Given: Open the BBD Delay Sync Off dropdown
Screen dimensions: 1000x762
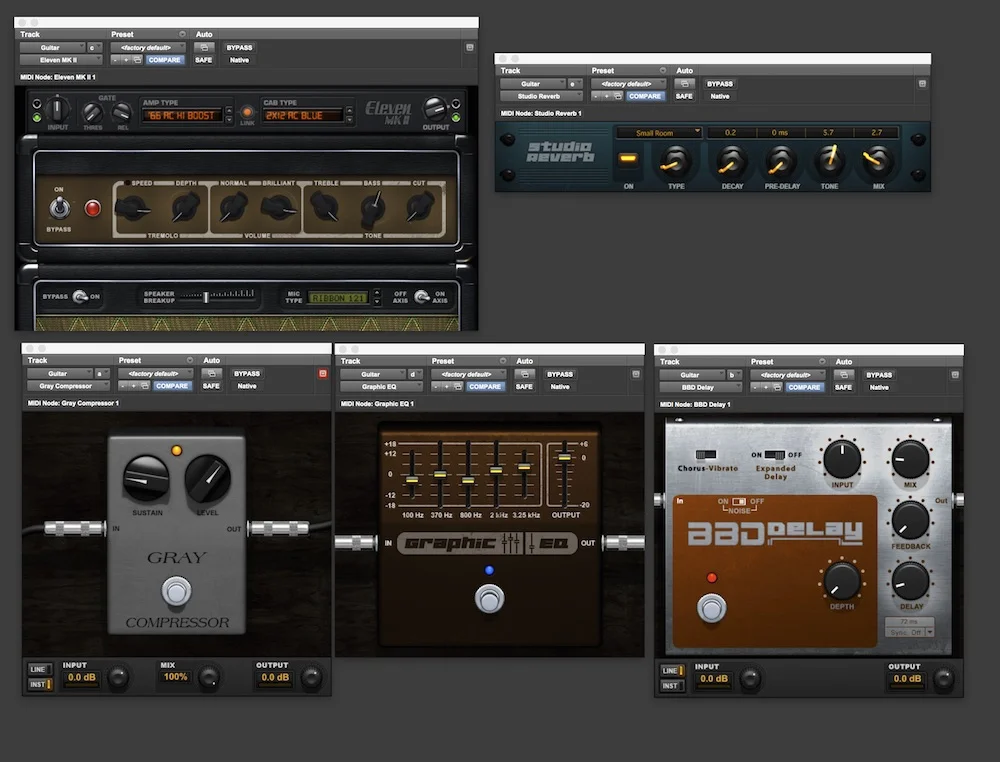Looking at the screenshot, I should coord(909,632).
